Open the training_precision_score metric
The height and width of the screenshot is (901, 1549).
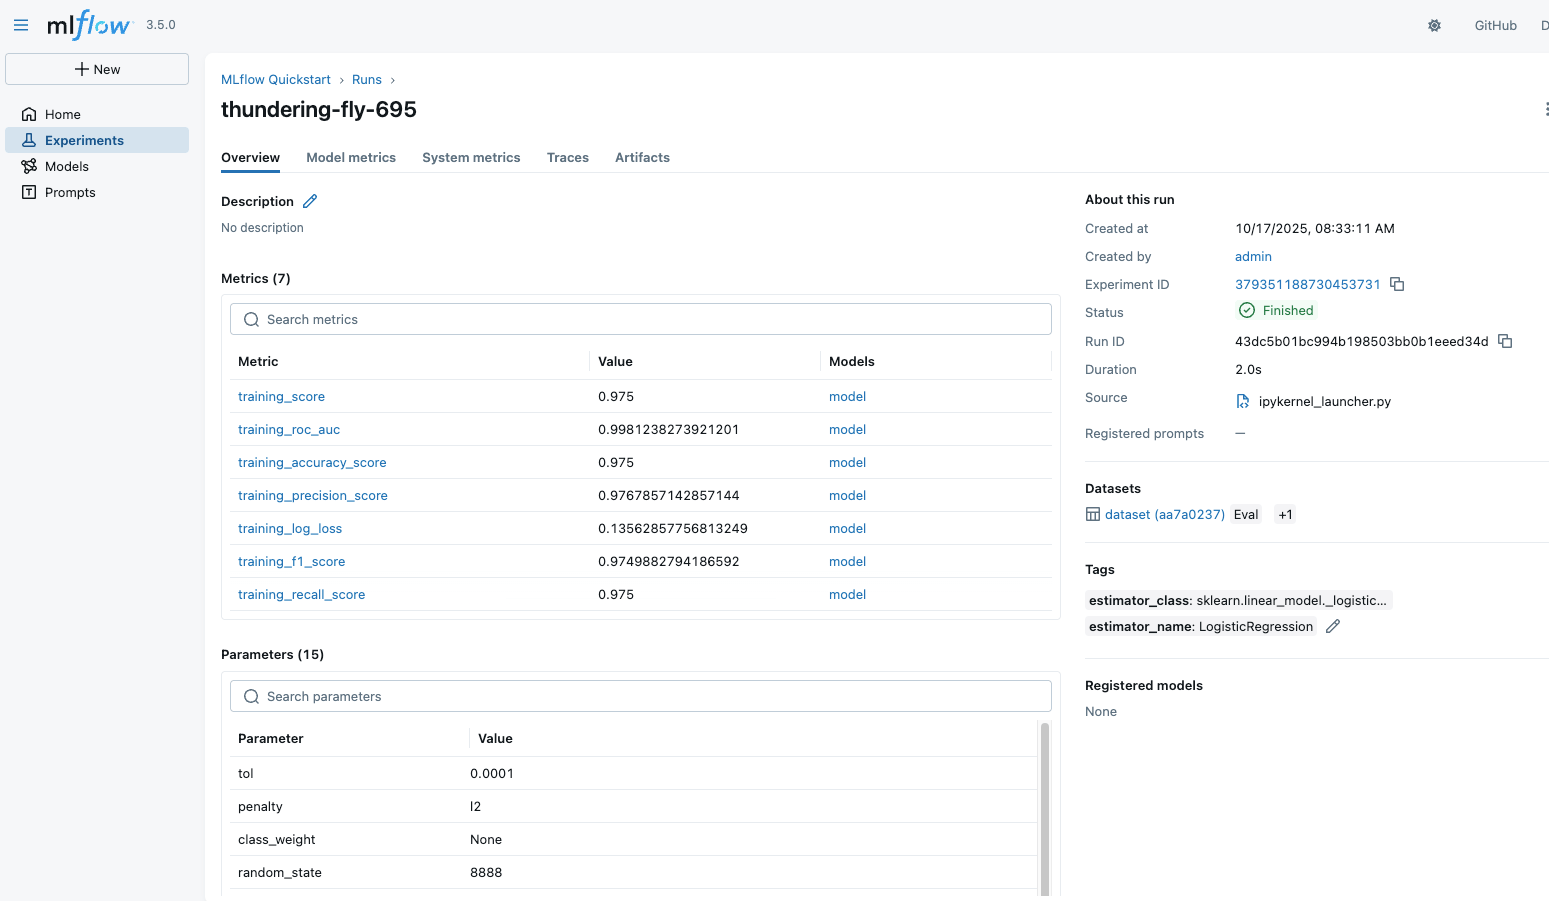(x=313, y=495)
